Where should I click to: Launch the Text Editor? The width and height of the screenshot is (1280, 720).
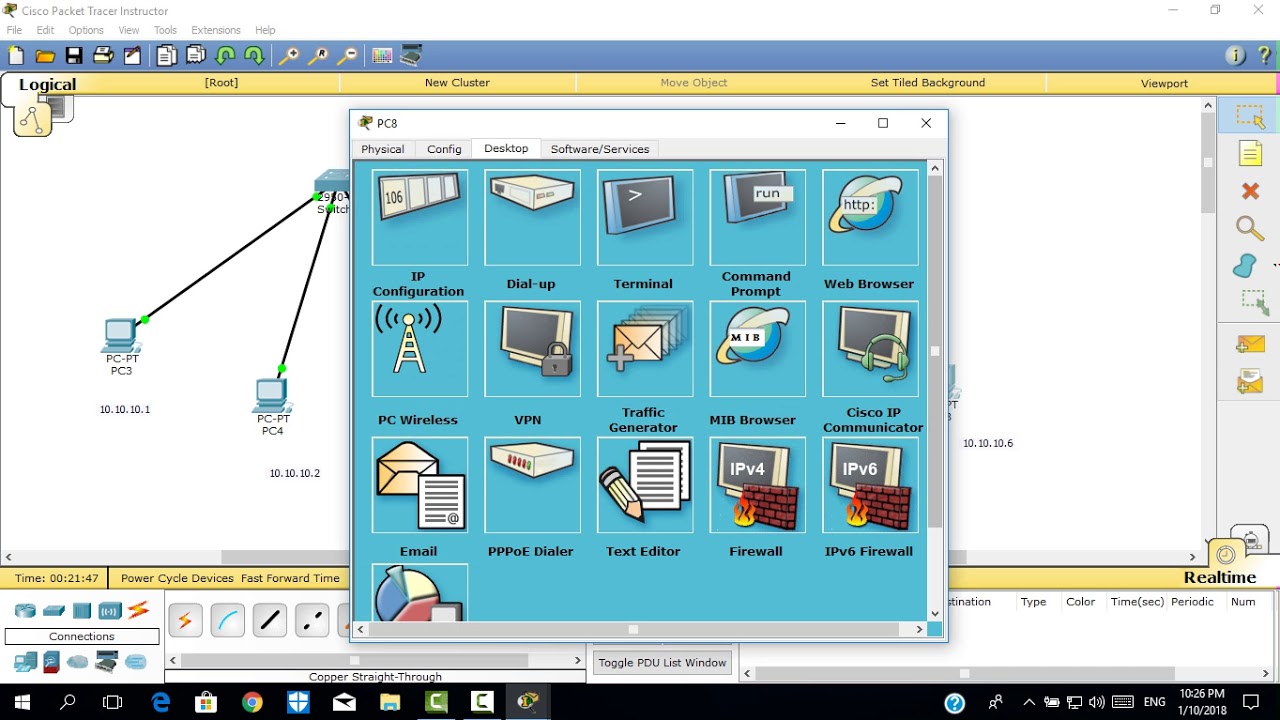(645, 485)
